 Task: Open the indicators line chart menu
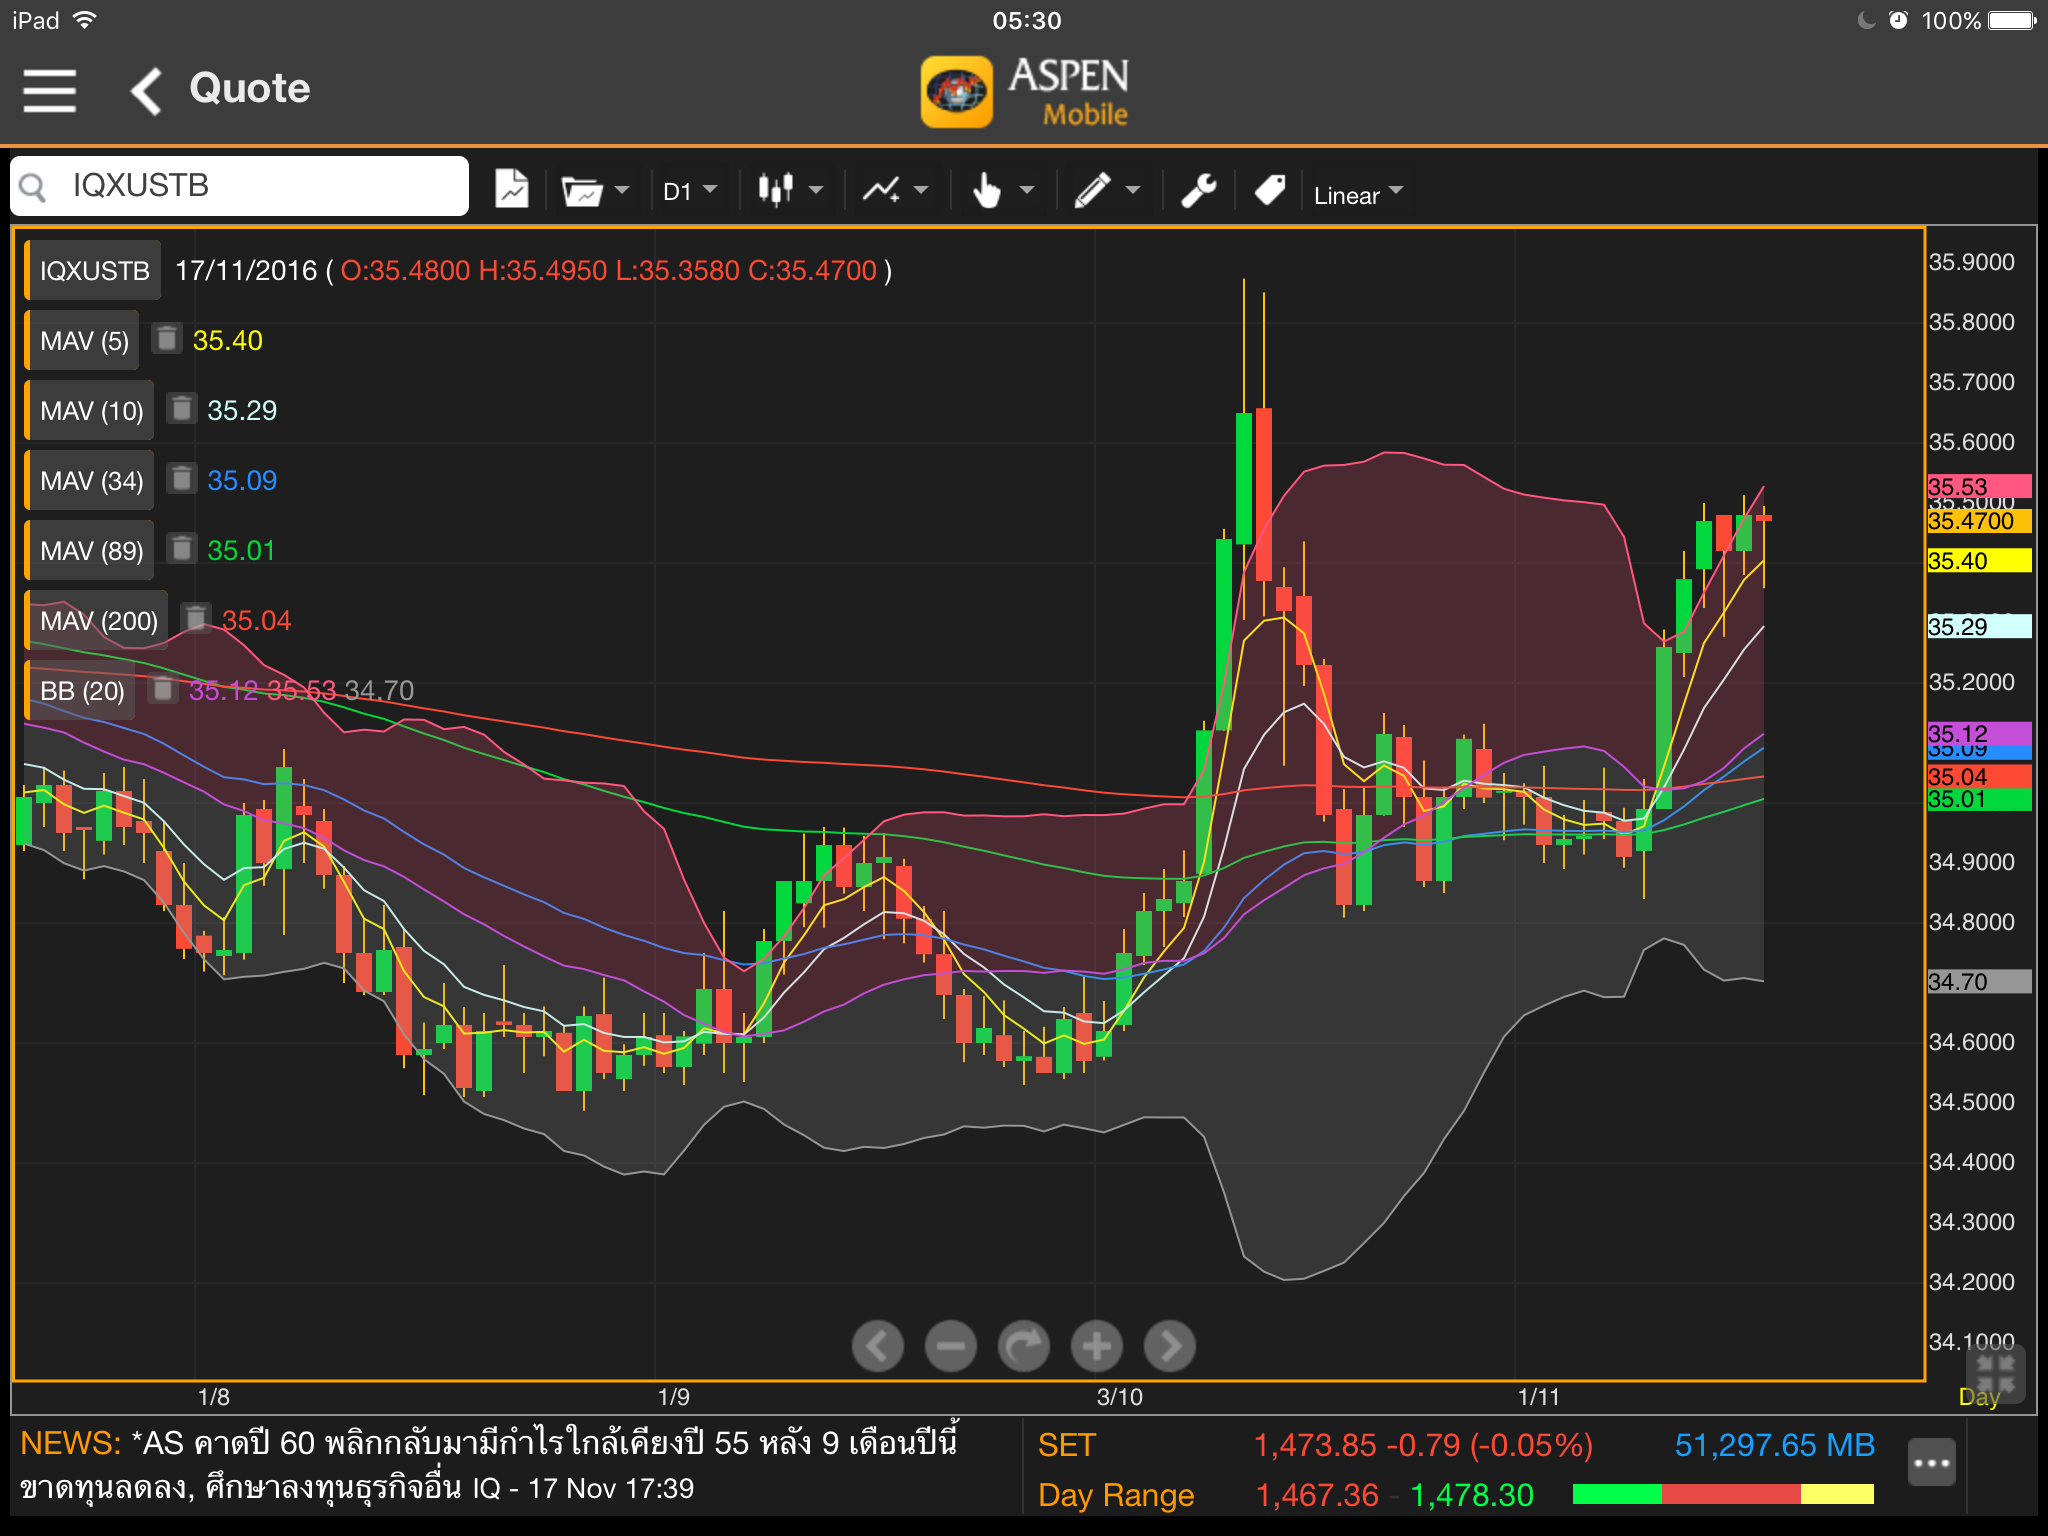tap(895, 190)
